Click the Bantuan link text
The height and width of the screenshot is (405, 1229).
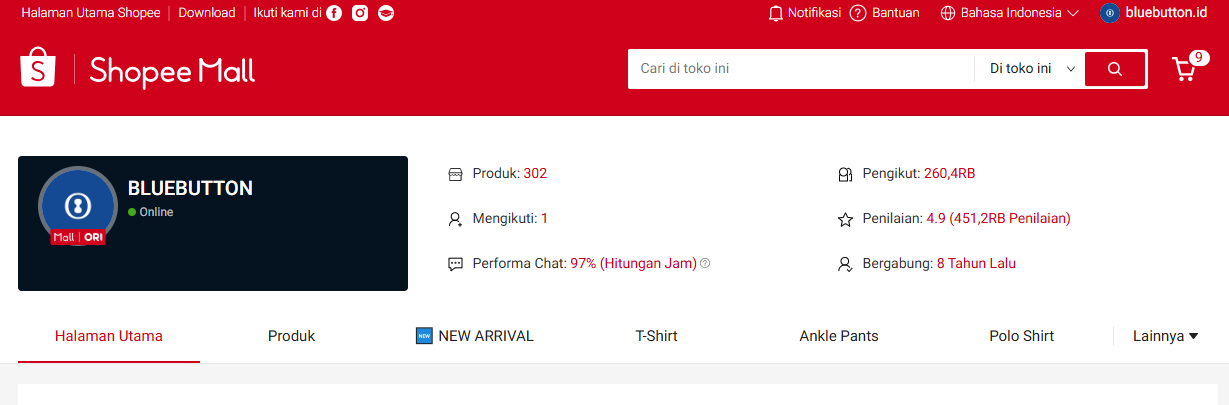[x=896, y=13]
